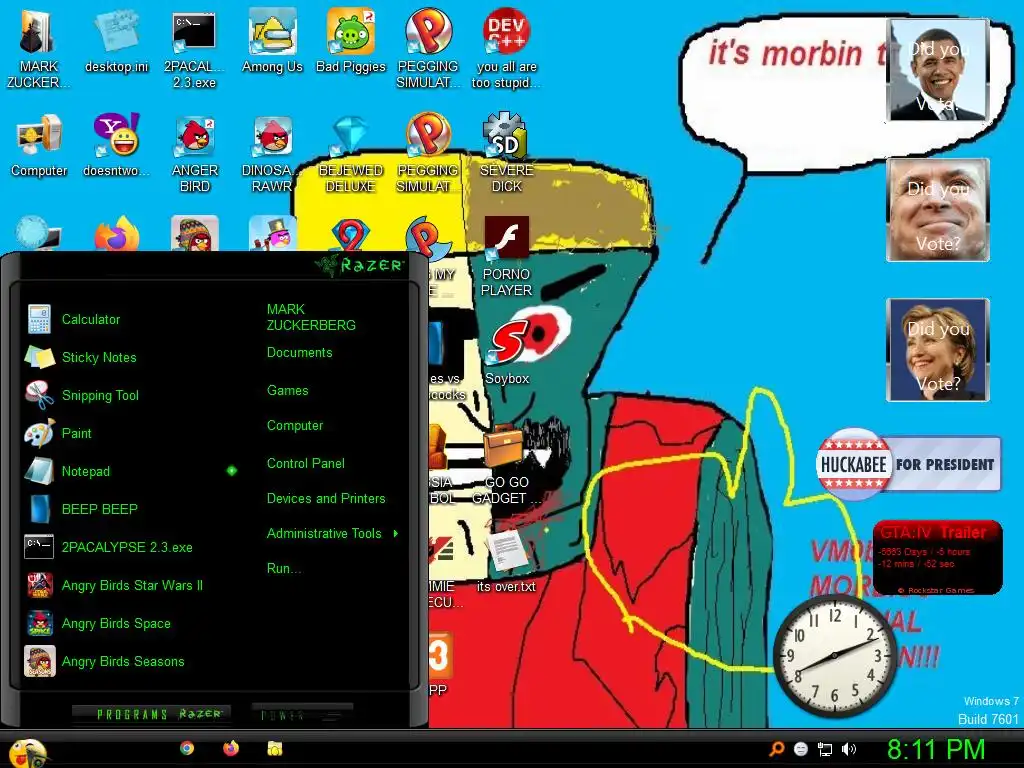Screen dimensions: 1024x768
Task: Open the Run... dialog
Action: coord(283,569)
